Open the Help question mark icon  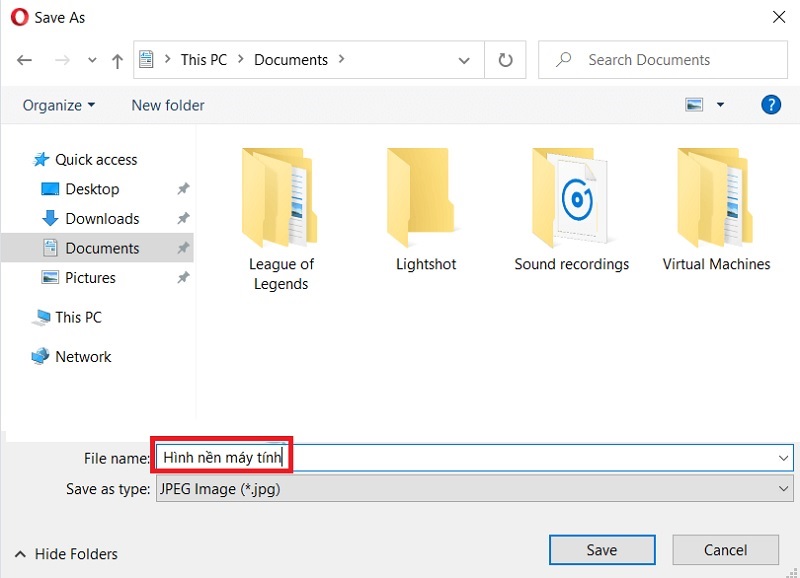pos(770,105)
